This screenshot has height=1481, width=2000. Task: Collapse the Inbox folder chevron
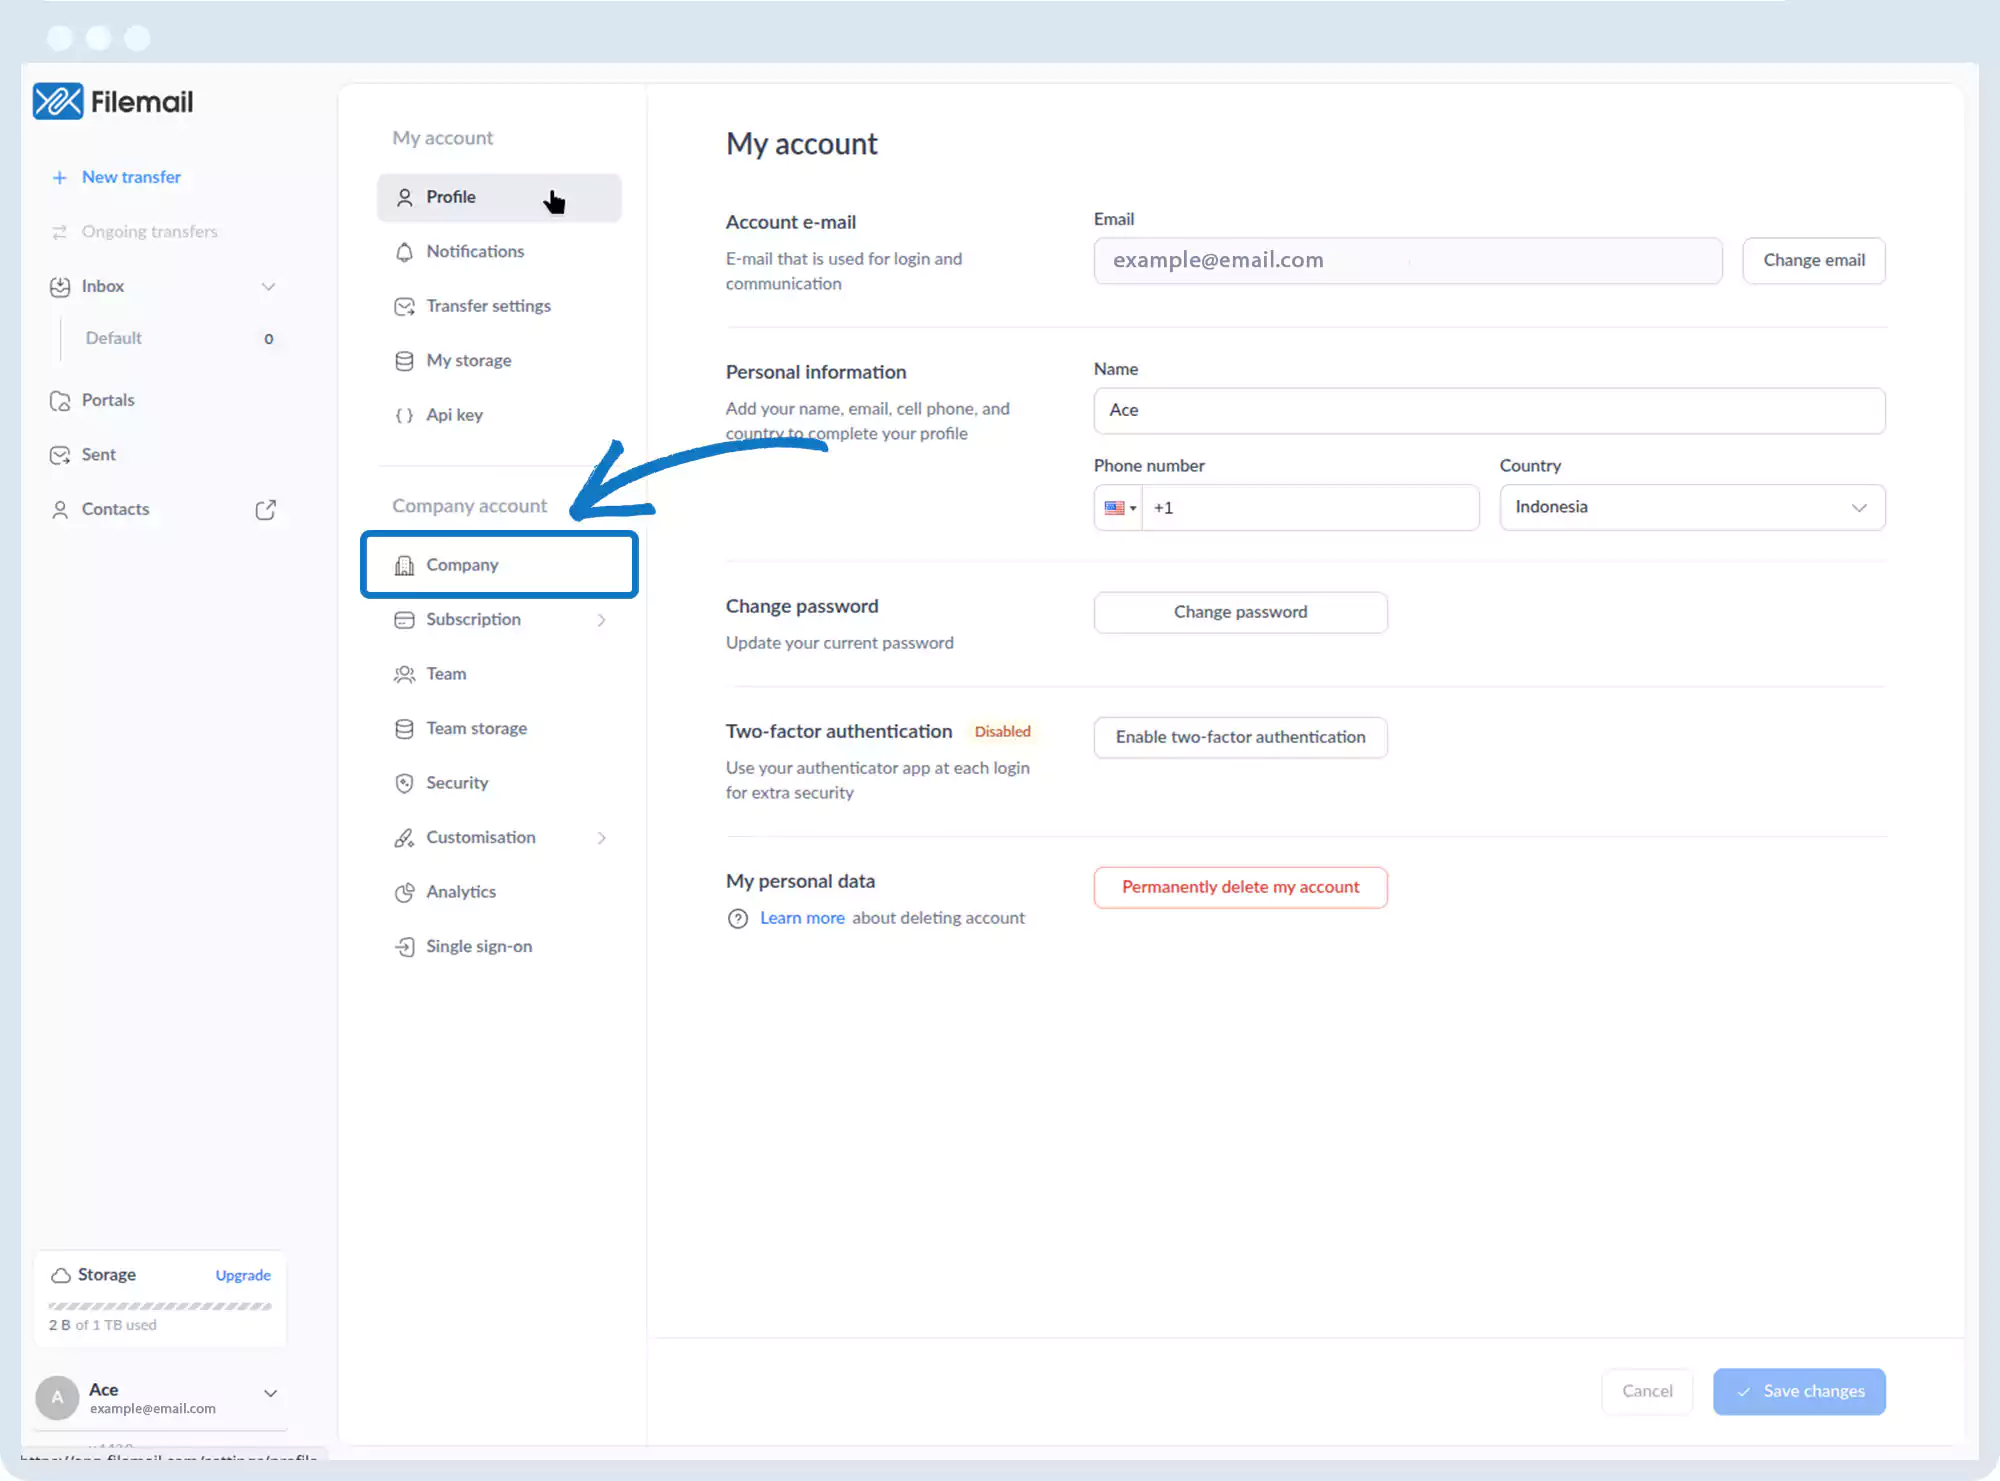coord(268,287)
